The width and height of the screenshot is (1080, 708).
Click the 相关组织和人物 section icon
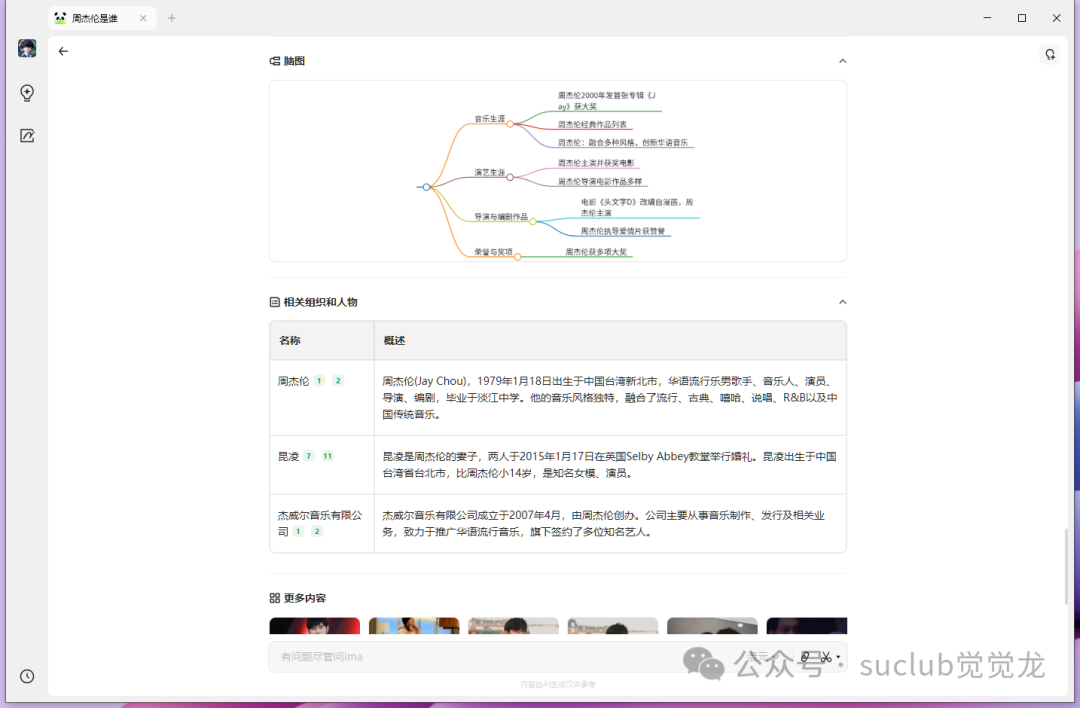(274, 302)
